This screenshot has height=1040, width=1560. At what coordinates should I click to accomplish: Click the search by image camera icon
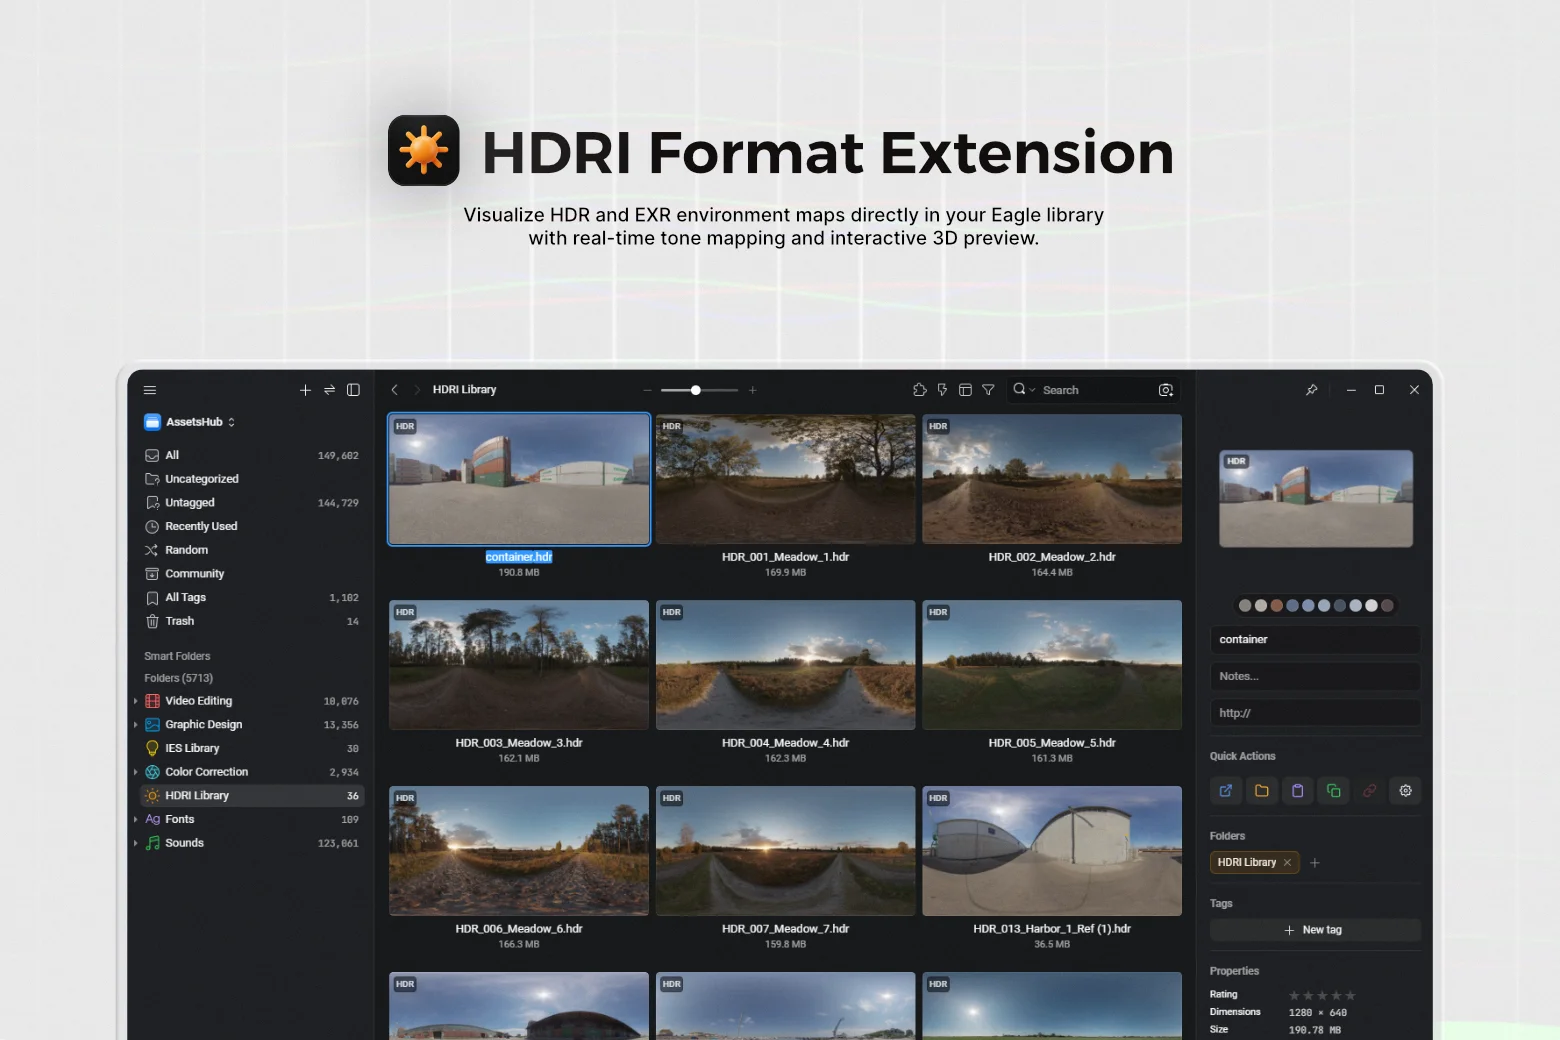point(1165,390)
